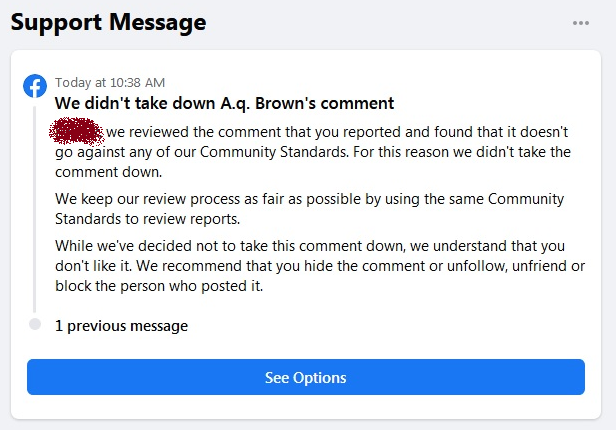Click the Support Message page title
Screen dimensions: 616x430
[108, 22]
